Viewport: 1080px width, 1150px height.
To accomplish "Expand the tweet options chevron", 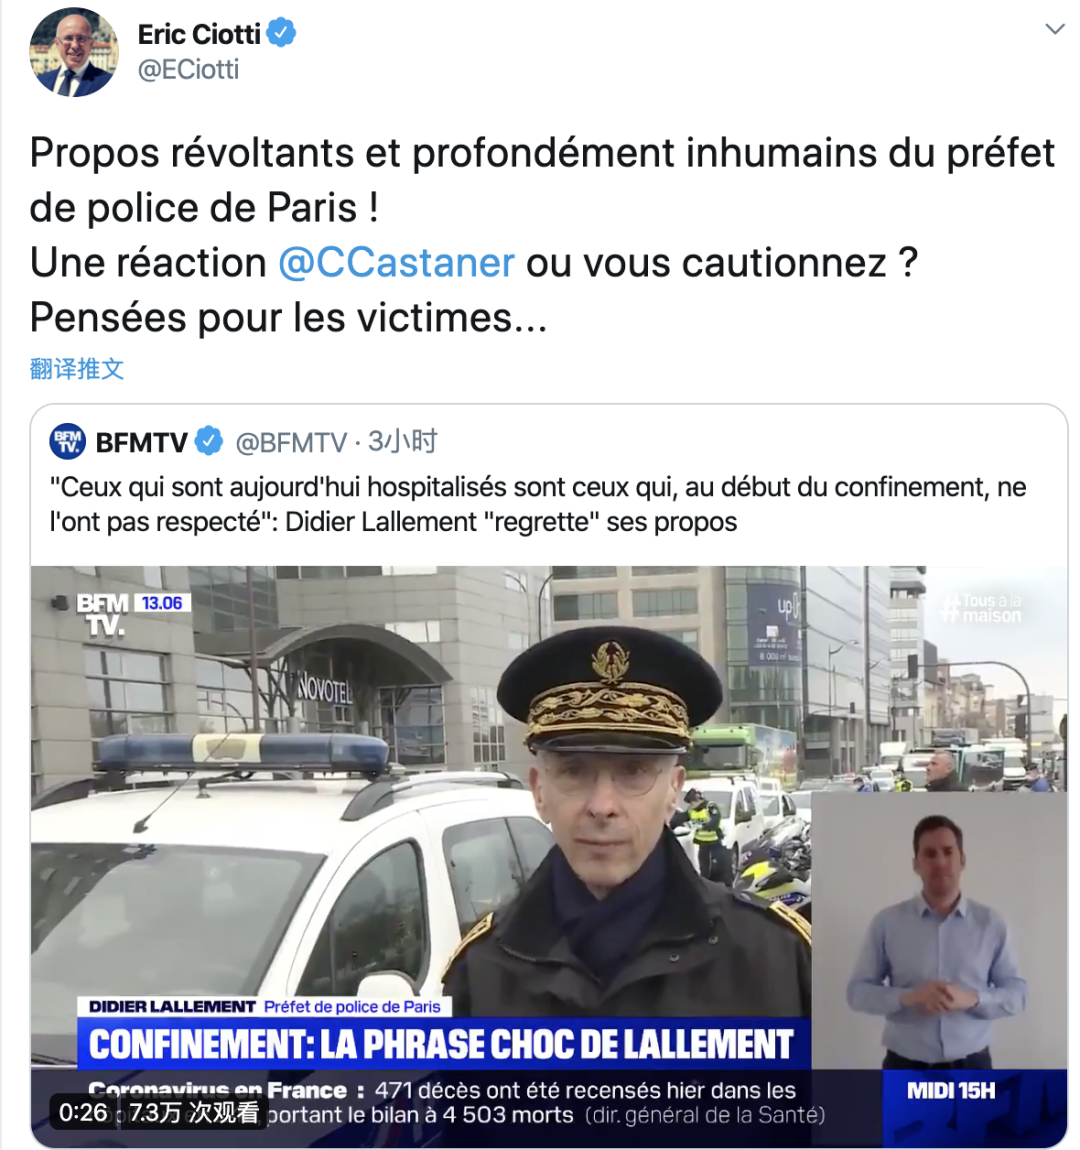I will (x=1054, y=29).
